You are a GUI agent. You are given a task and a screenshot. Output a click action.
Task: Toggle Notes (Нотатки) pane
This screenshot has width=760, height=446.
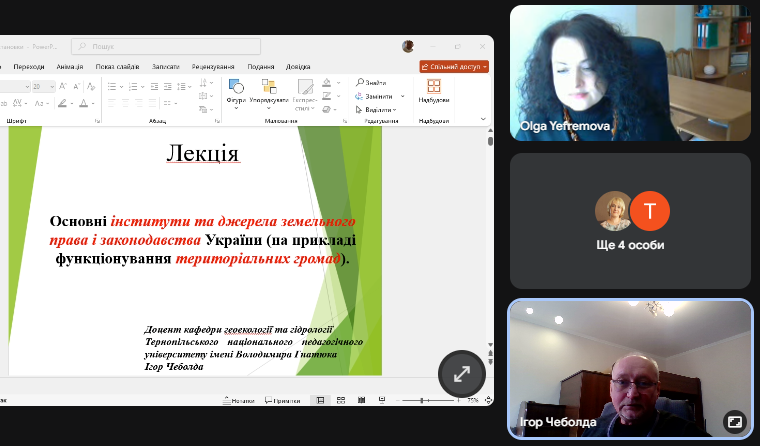(x=238, y=400)
